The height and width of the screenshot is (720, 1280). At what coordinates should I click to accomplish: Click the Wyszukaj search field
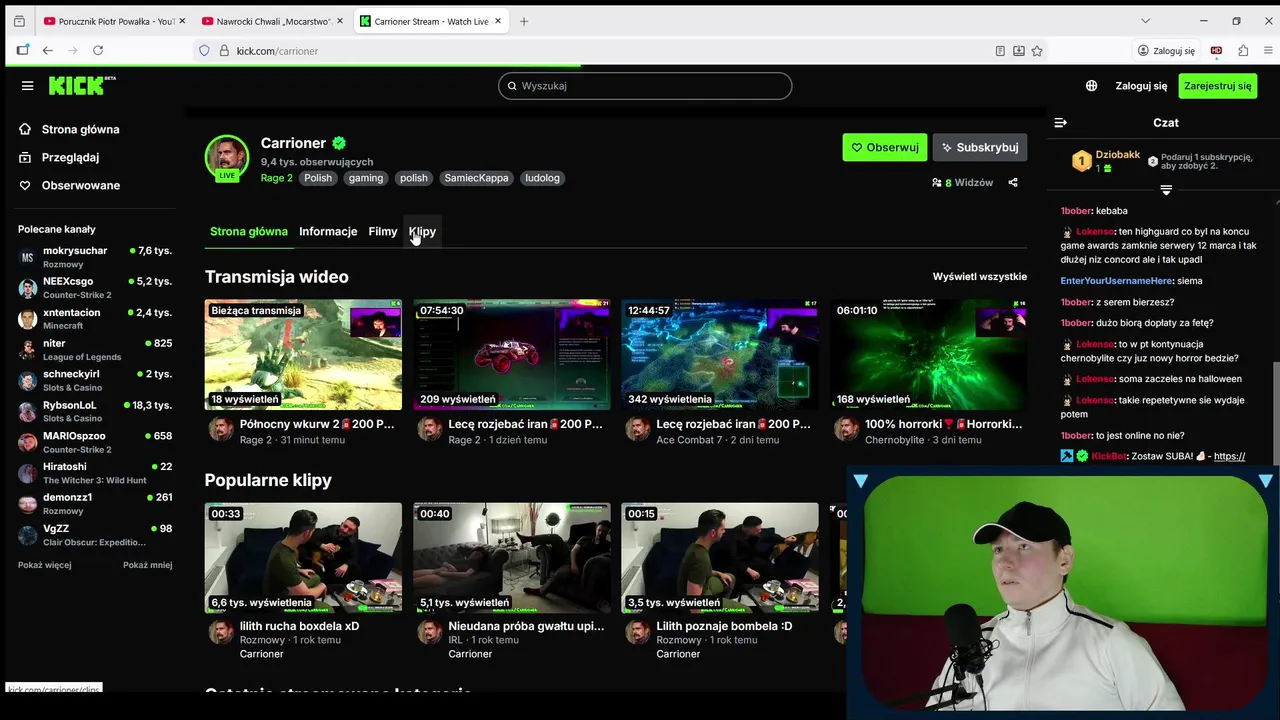(645, 86)
